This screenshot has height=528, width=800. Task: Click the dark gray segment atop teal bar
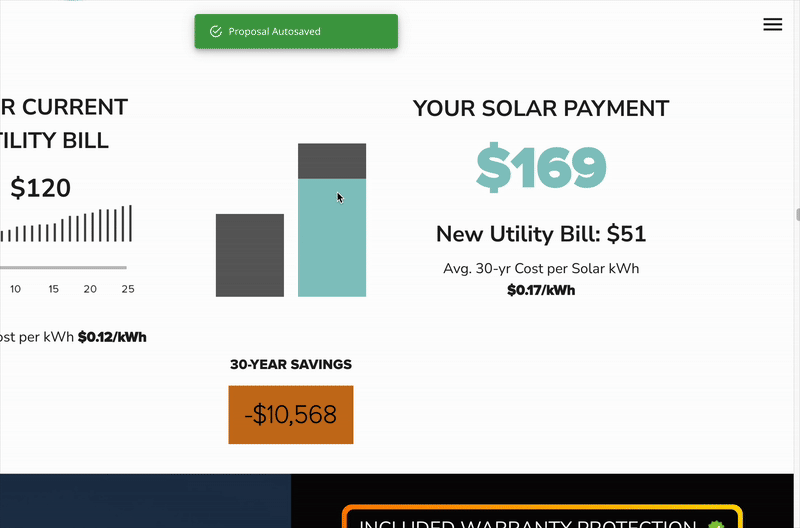332,161
